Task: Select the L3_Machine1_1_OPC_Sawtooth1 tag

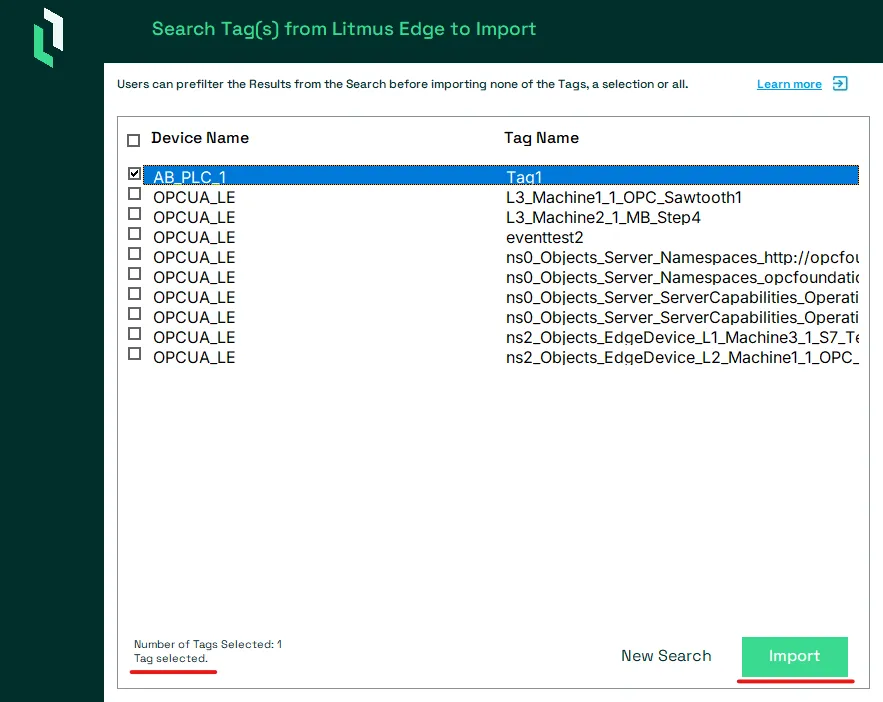Action: coord(623,198)
